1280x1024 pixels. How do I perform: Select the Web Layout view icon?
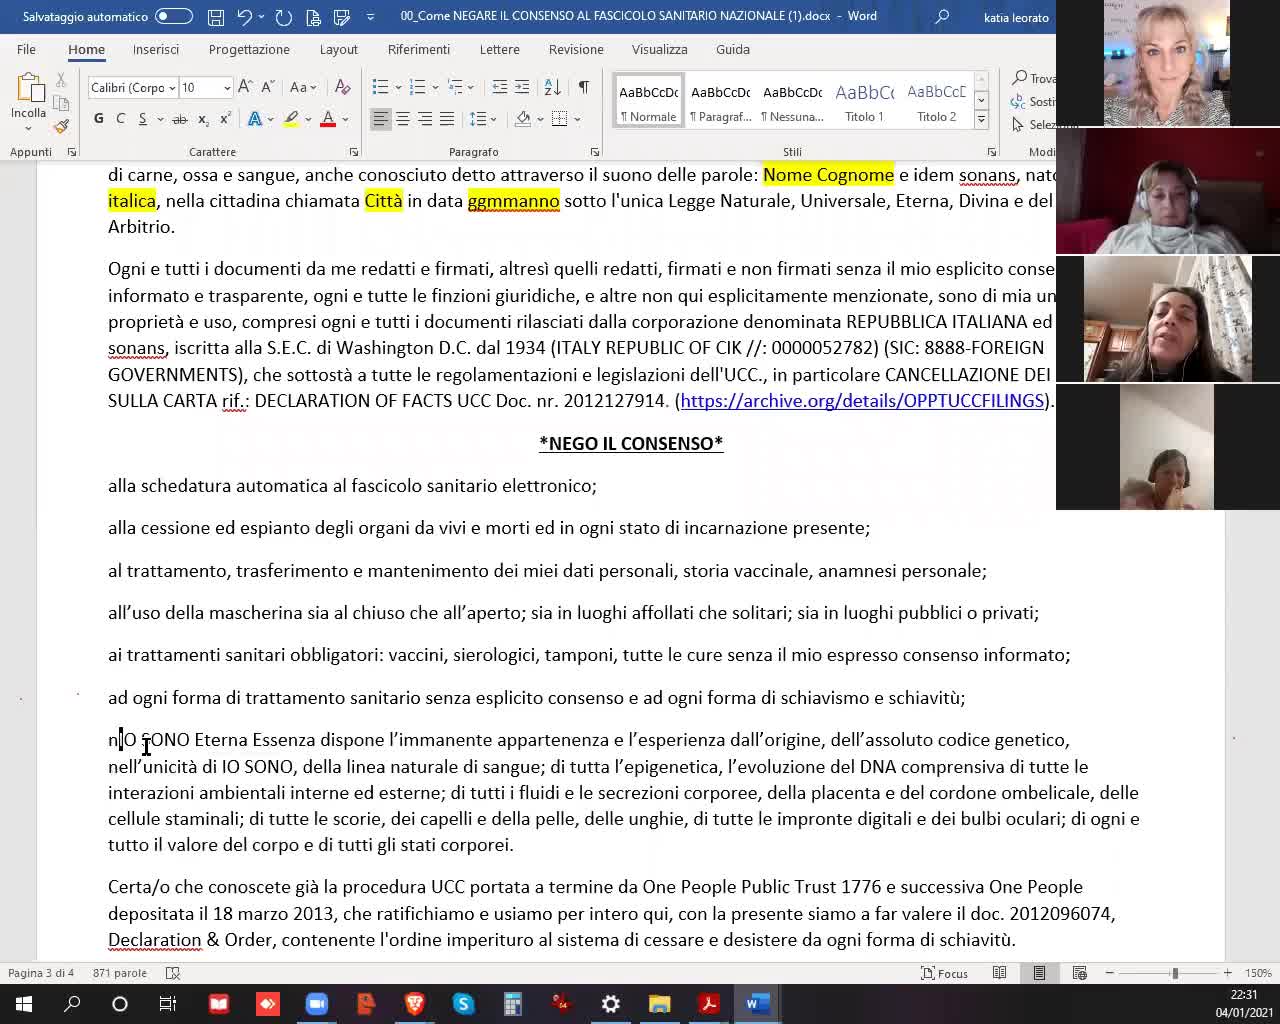[1079, 973]
